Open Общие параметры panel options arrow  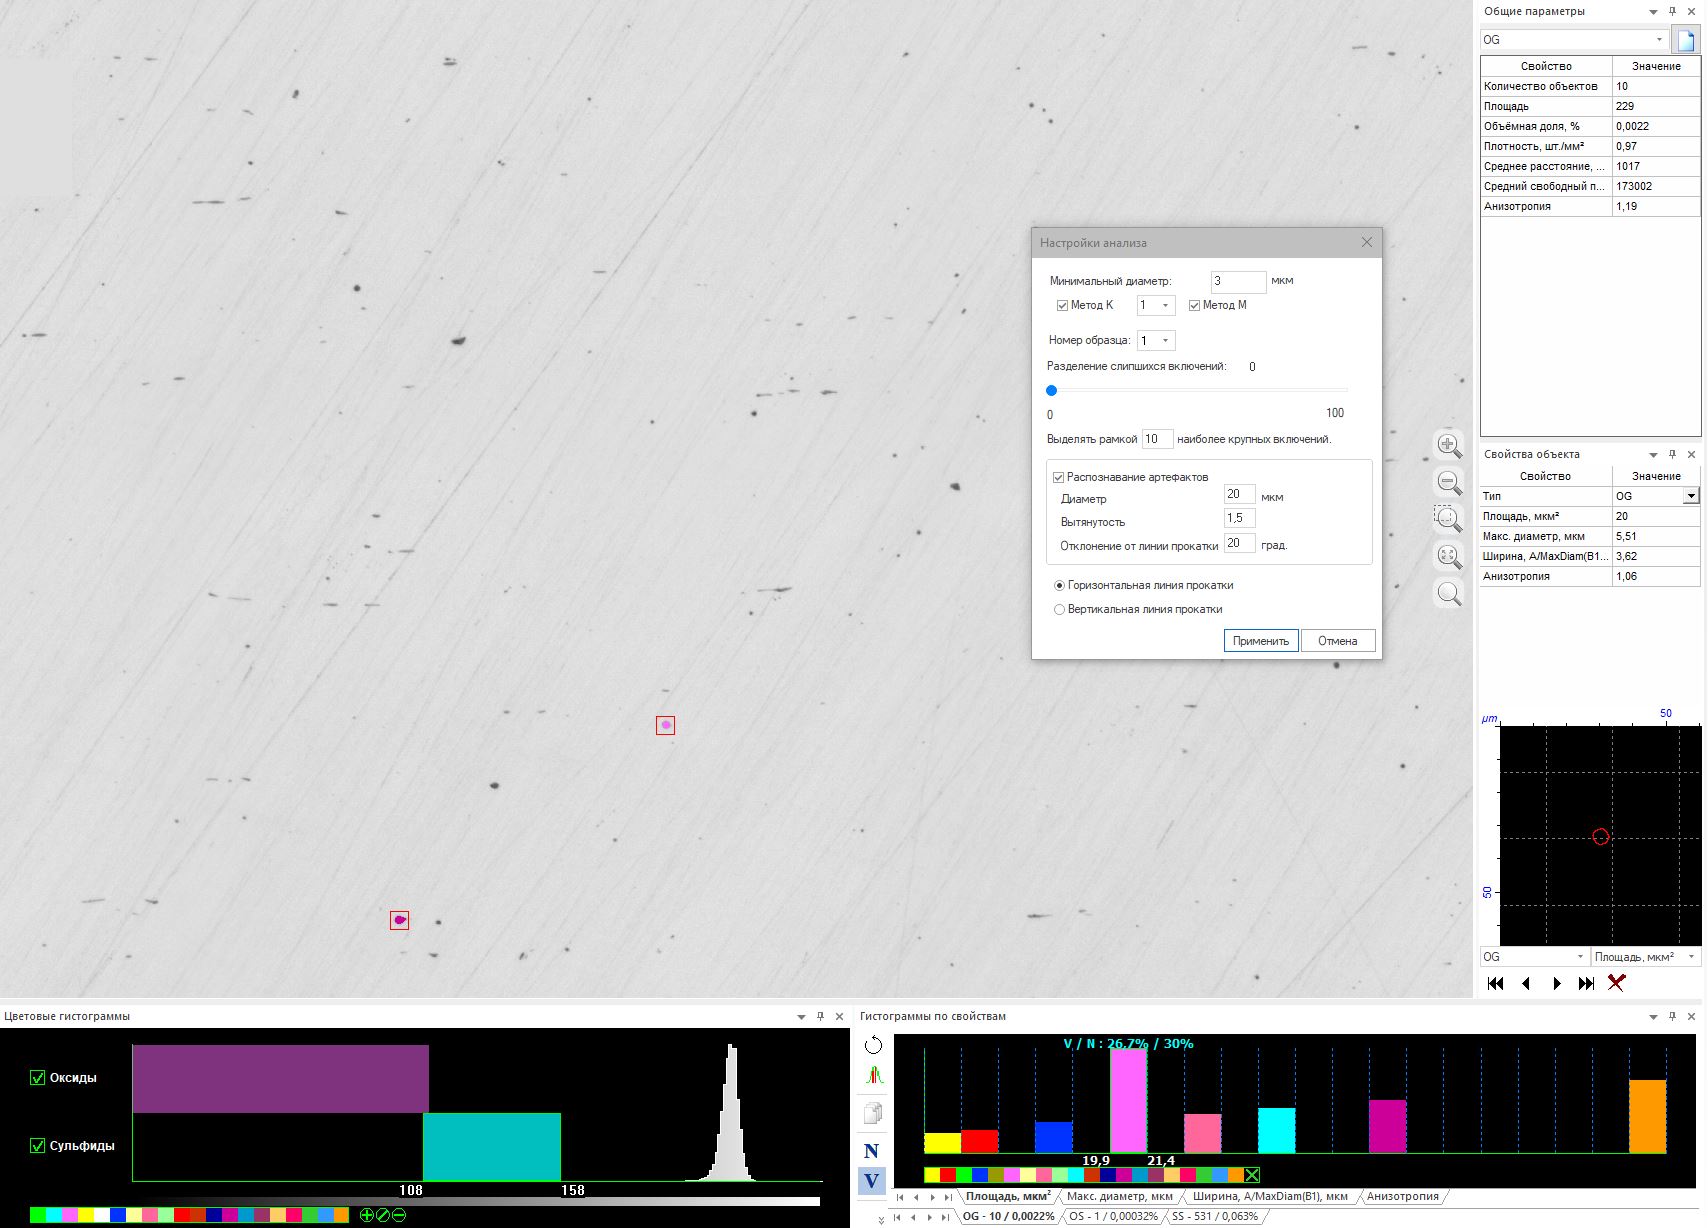pyautogui.click(x=1653, y=12)
